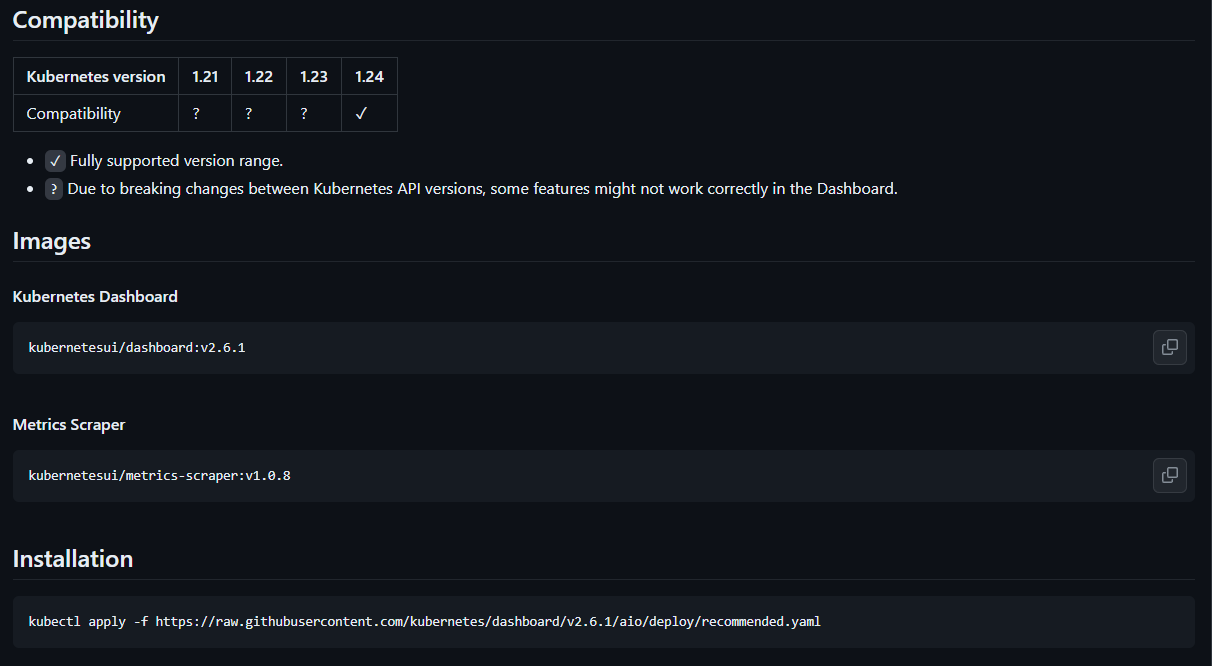
Task: Click the Compatibility row label in table
Action: pos(73,114)
